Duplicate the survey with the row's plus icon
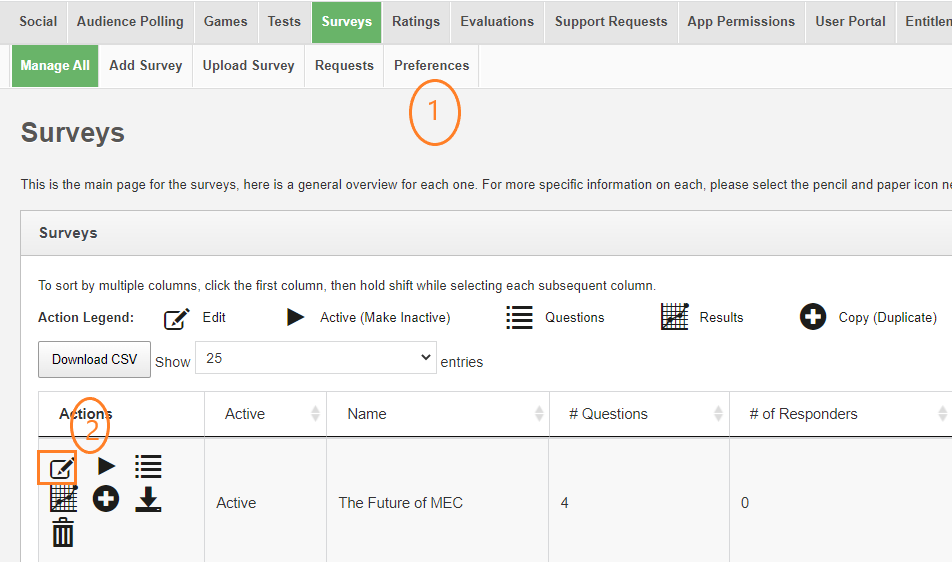Viewport: 952px width, 562px height. coord(106,499)
